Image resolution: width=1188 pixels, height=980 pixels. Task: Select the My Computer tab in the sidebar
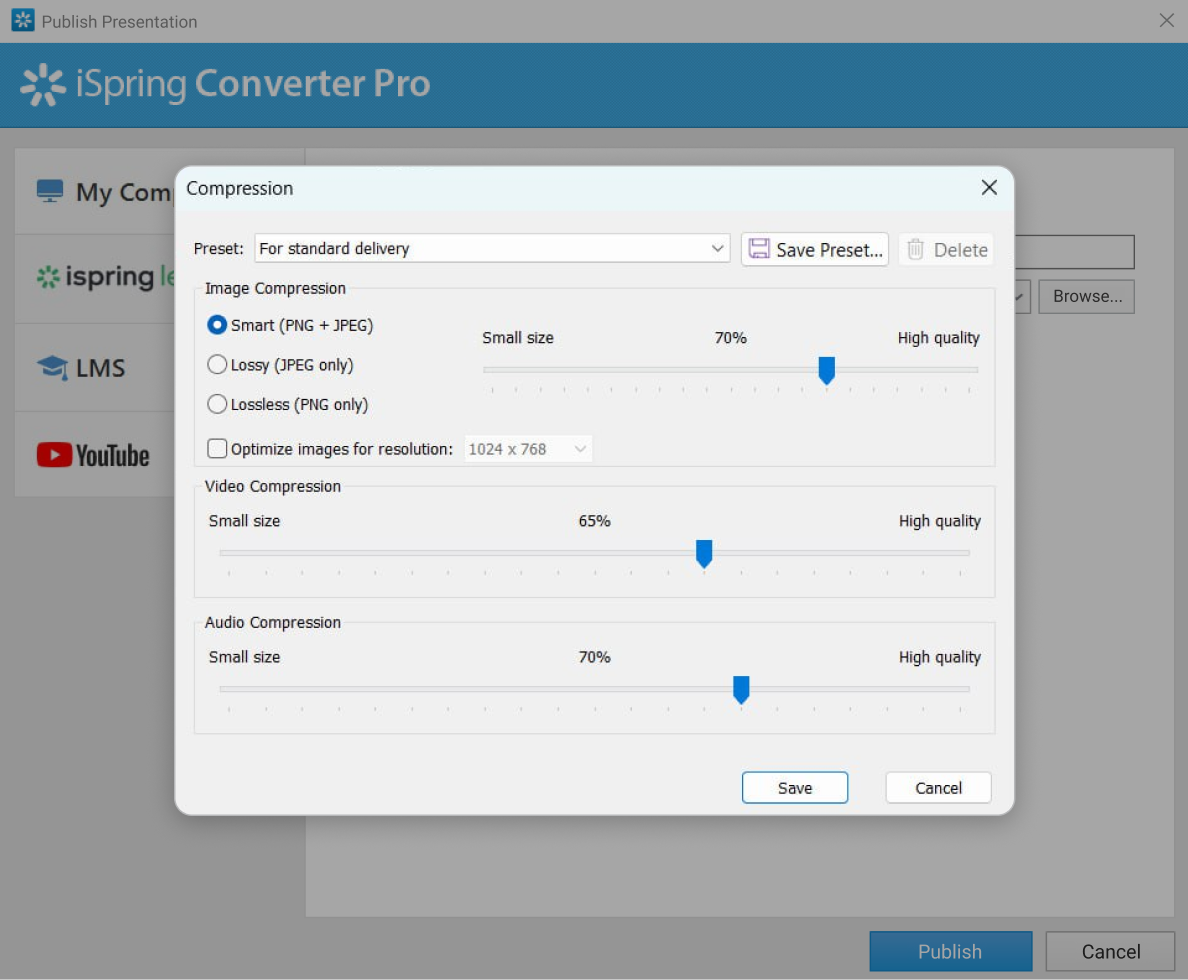pyautogui.click(x=95, y=191)
